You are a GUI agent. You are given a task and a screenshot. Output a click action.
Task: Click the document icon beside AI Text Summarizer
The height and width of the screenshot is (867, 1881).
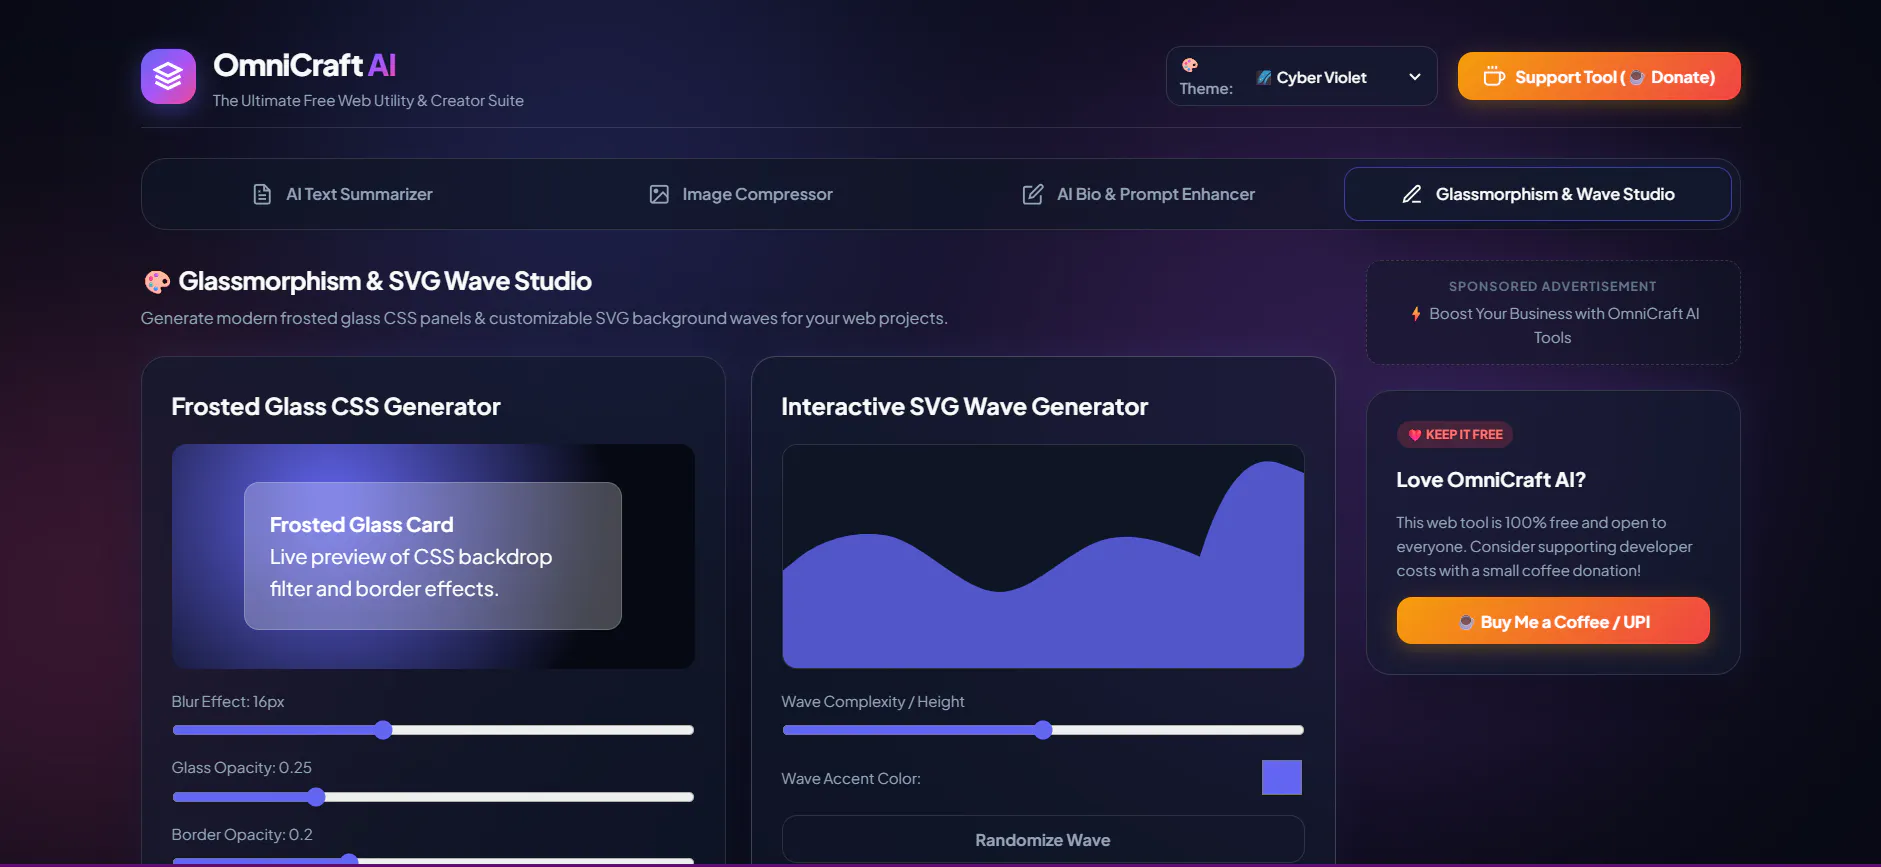click(262, 194)
